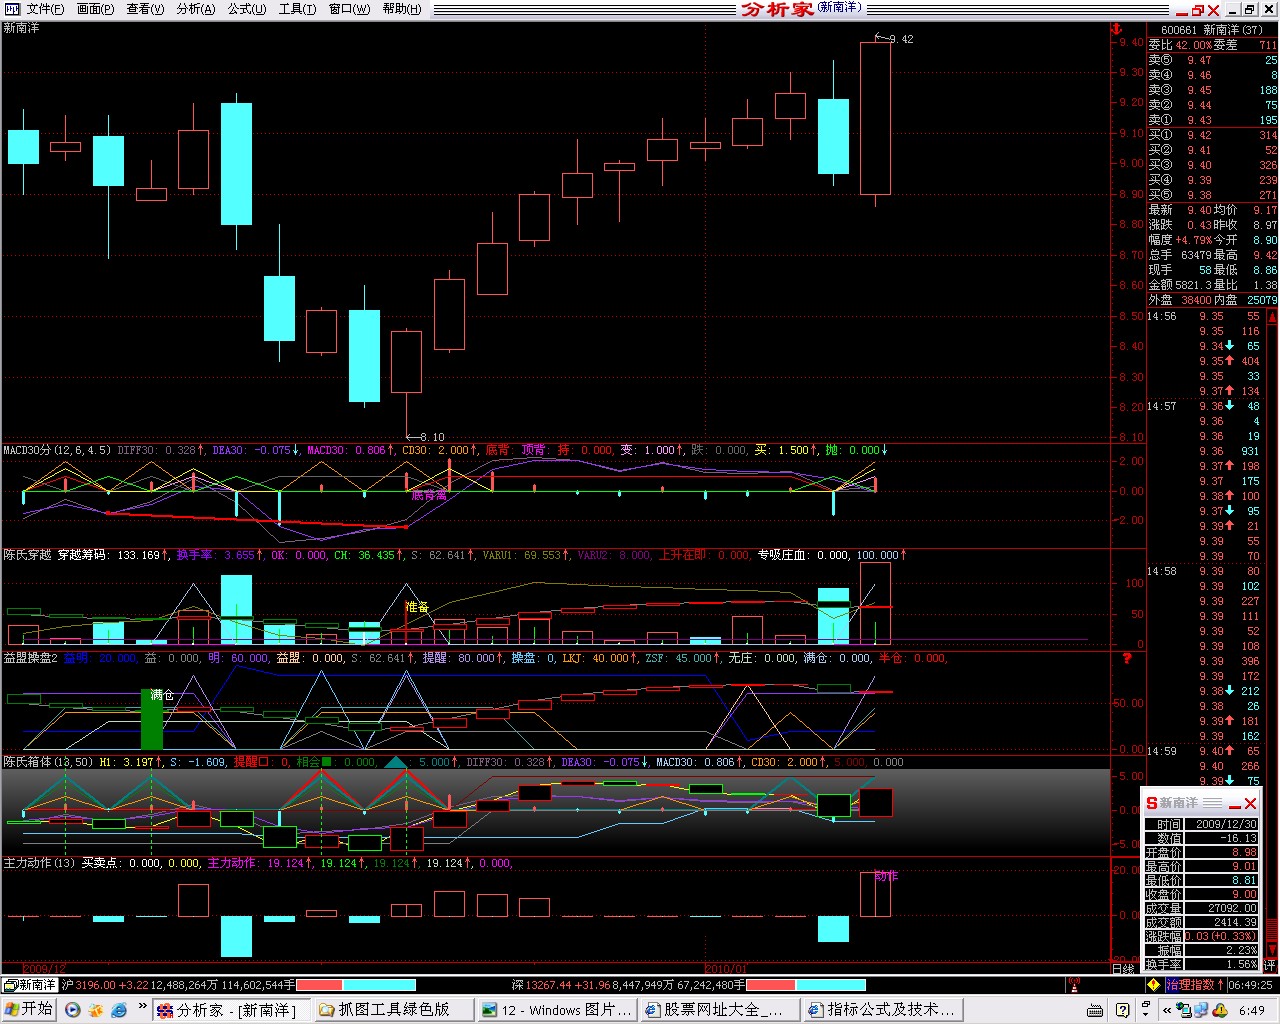Click the 600661 新南洋 stock header
The height and width of the screenshot is (1024, 1280).
tap(1212, 30)
